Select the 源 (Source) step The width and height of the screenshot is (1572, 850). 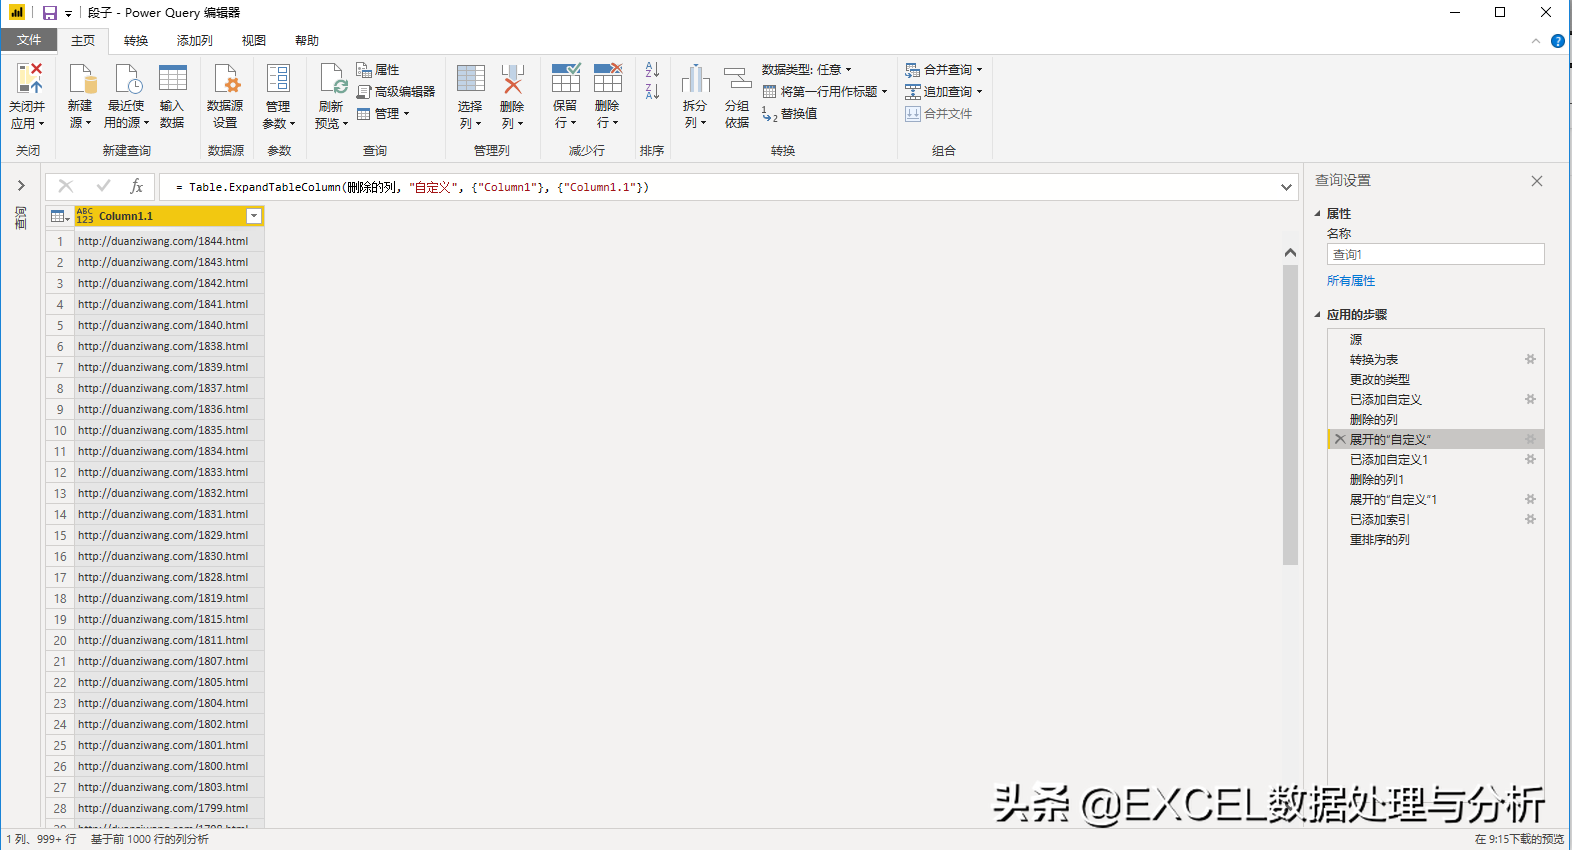point(1435,339)
